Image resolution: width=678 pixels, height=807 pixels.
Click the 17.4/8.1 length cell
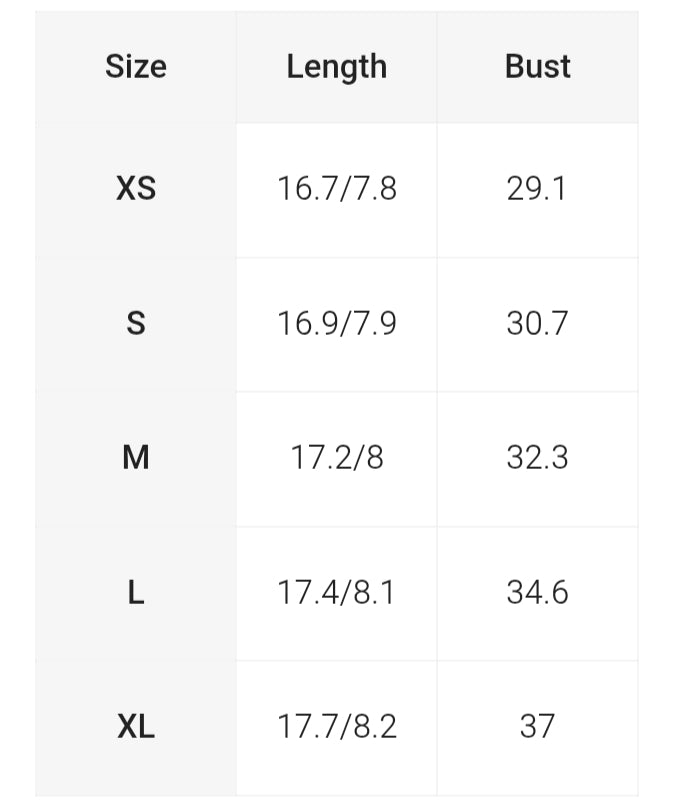[x=336, y=592]
